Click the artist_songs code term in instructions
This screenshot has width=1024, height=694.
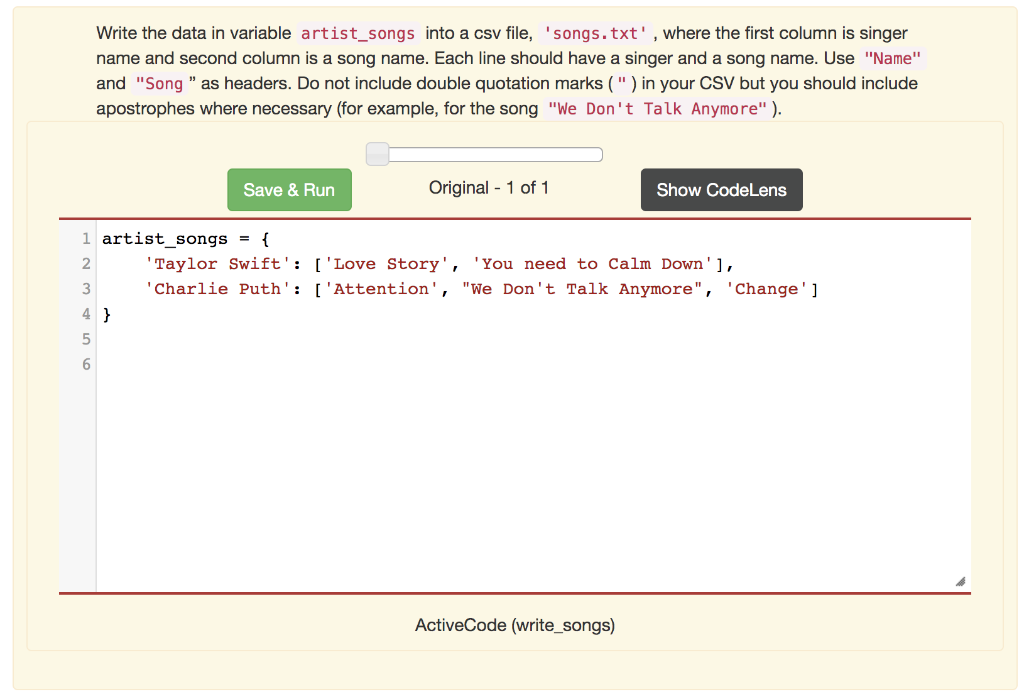(x=358, y=33)
